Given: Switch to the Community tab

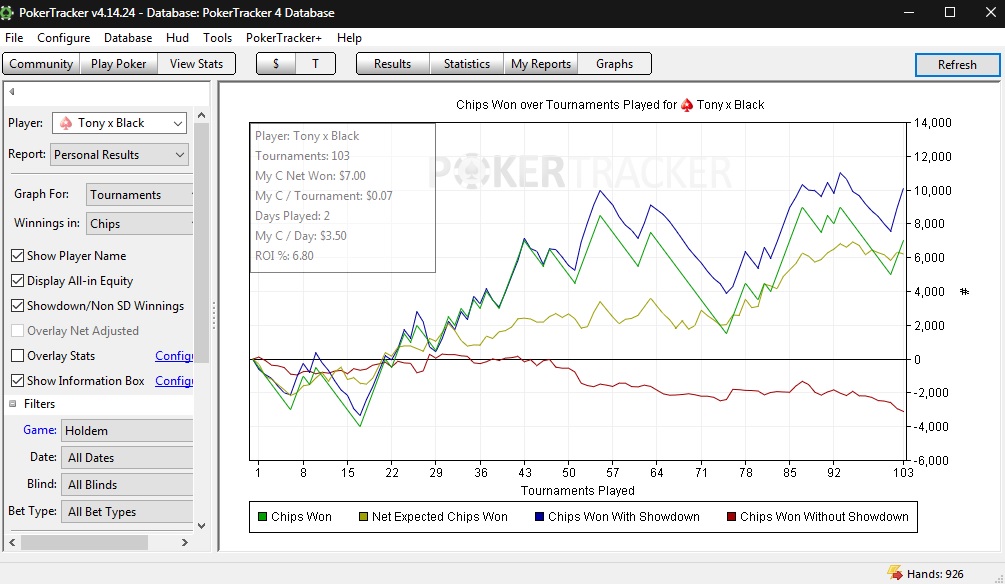Looking at the screenshot, I should click(41, 64).
